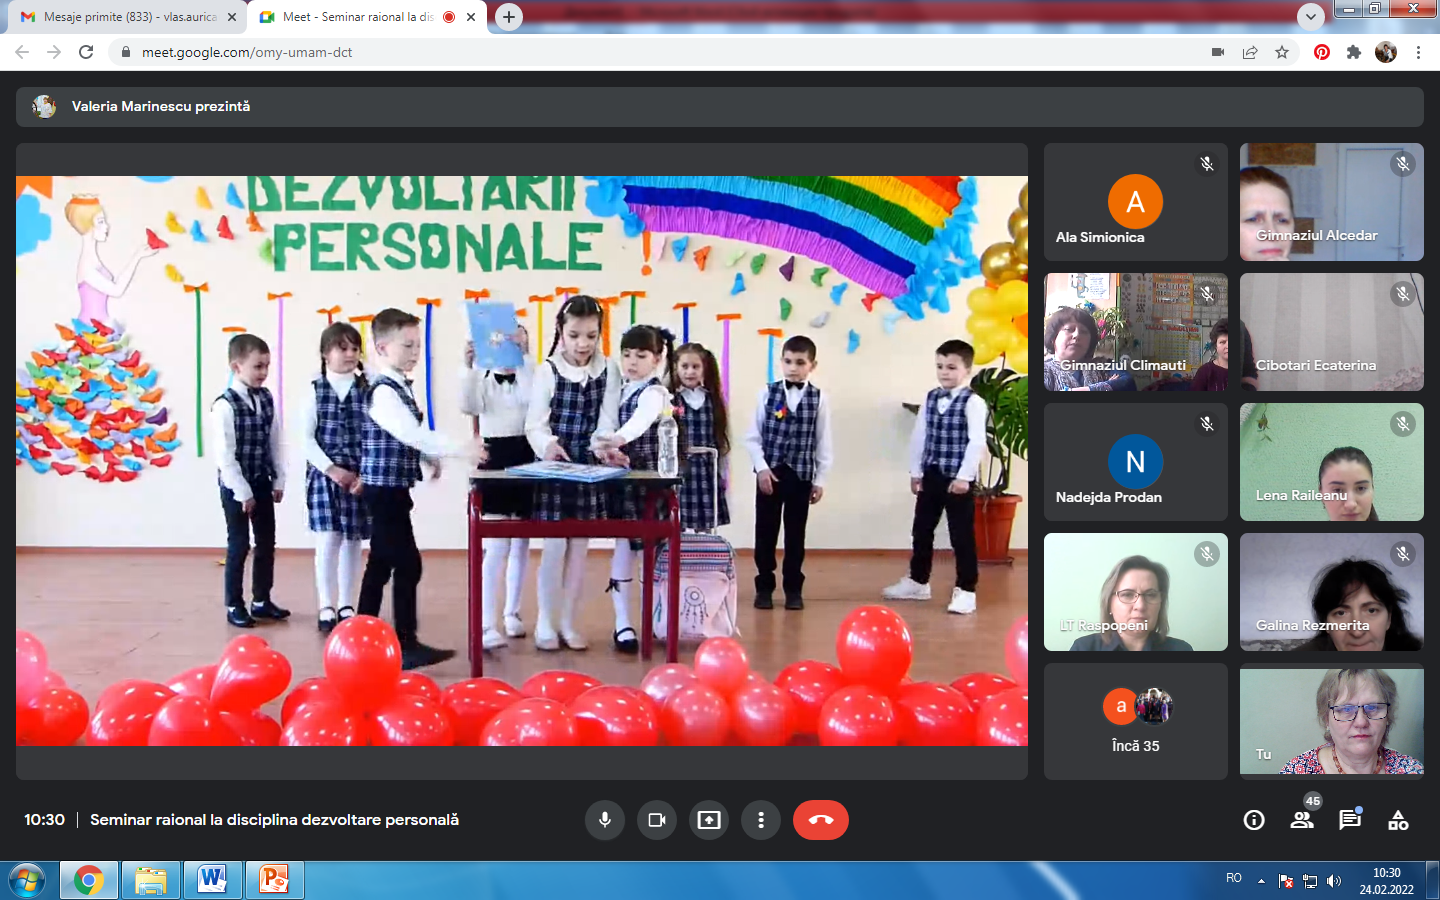Click the Pinterest extension icon
This screenshot has height=900, width=1440.
(1322, 52)
